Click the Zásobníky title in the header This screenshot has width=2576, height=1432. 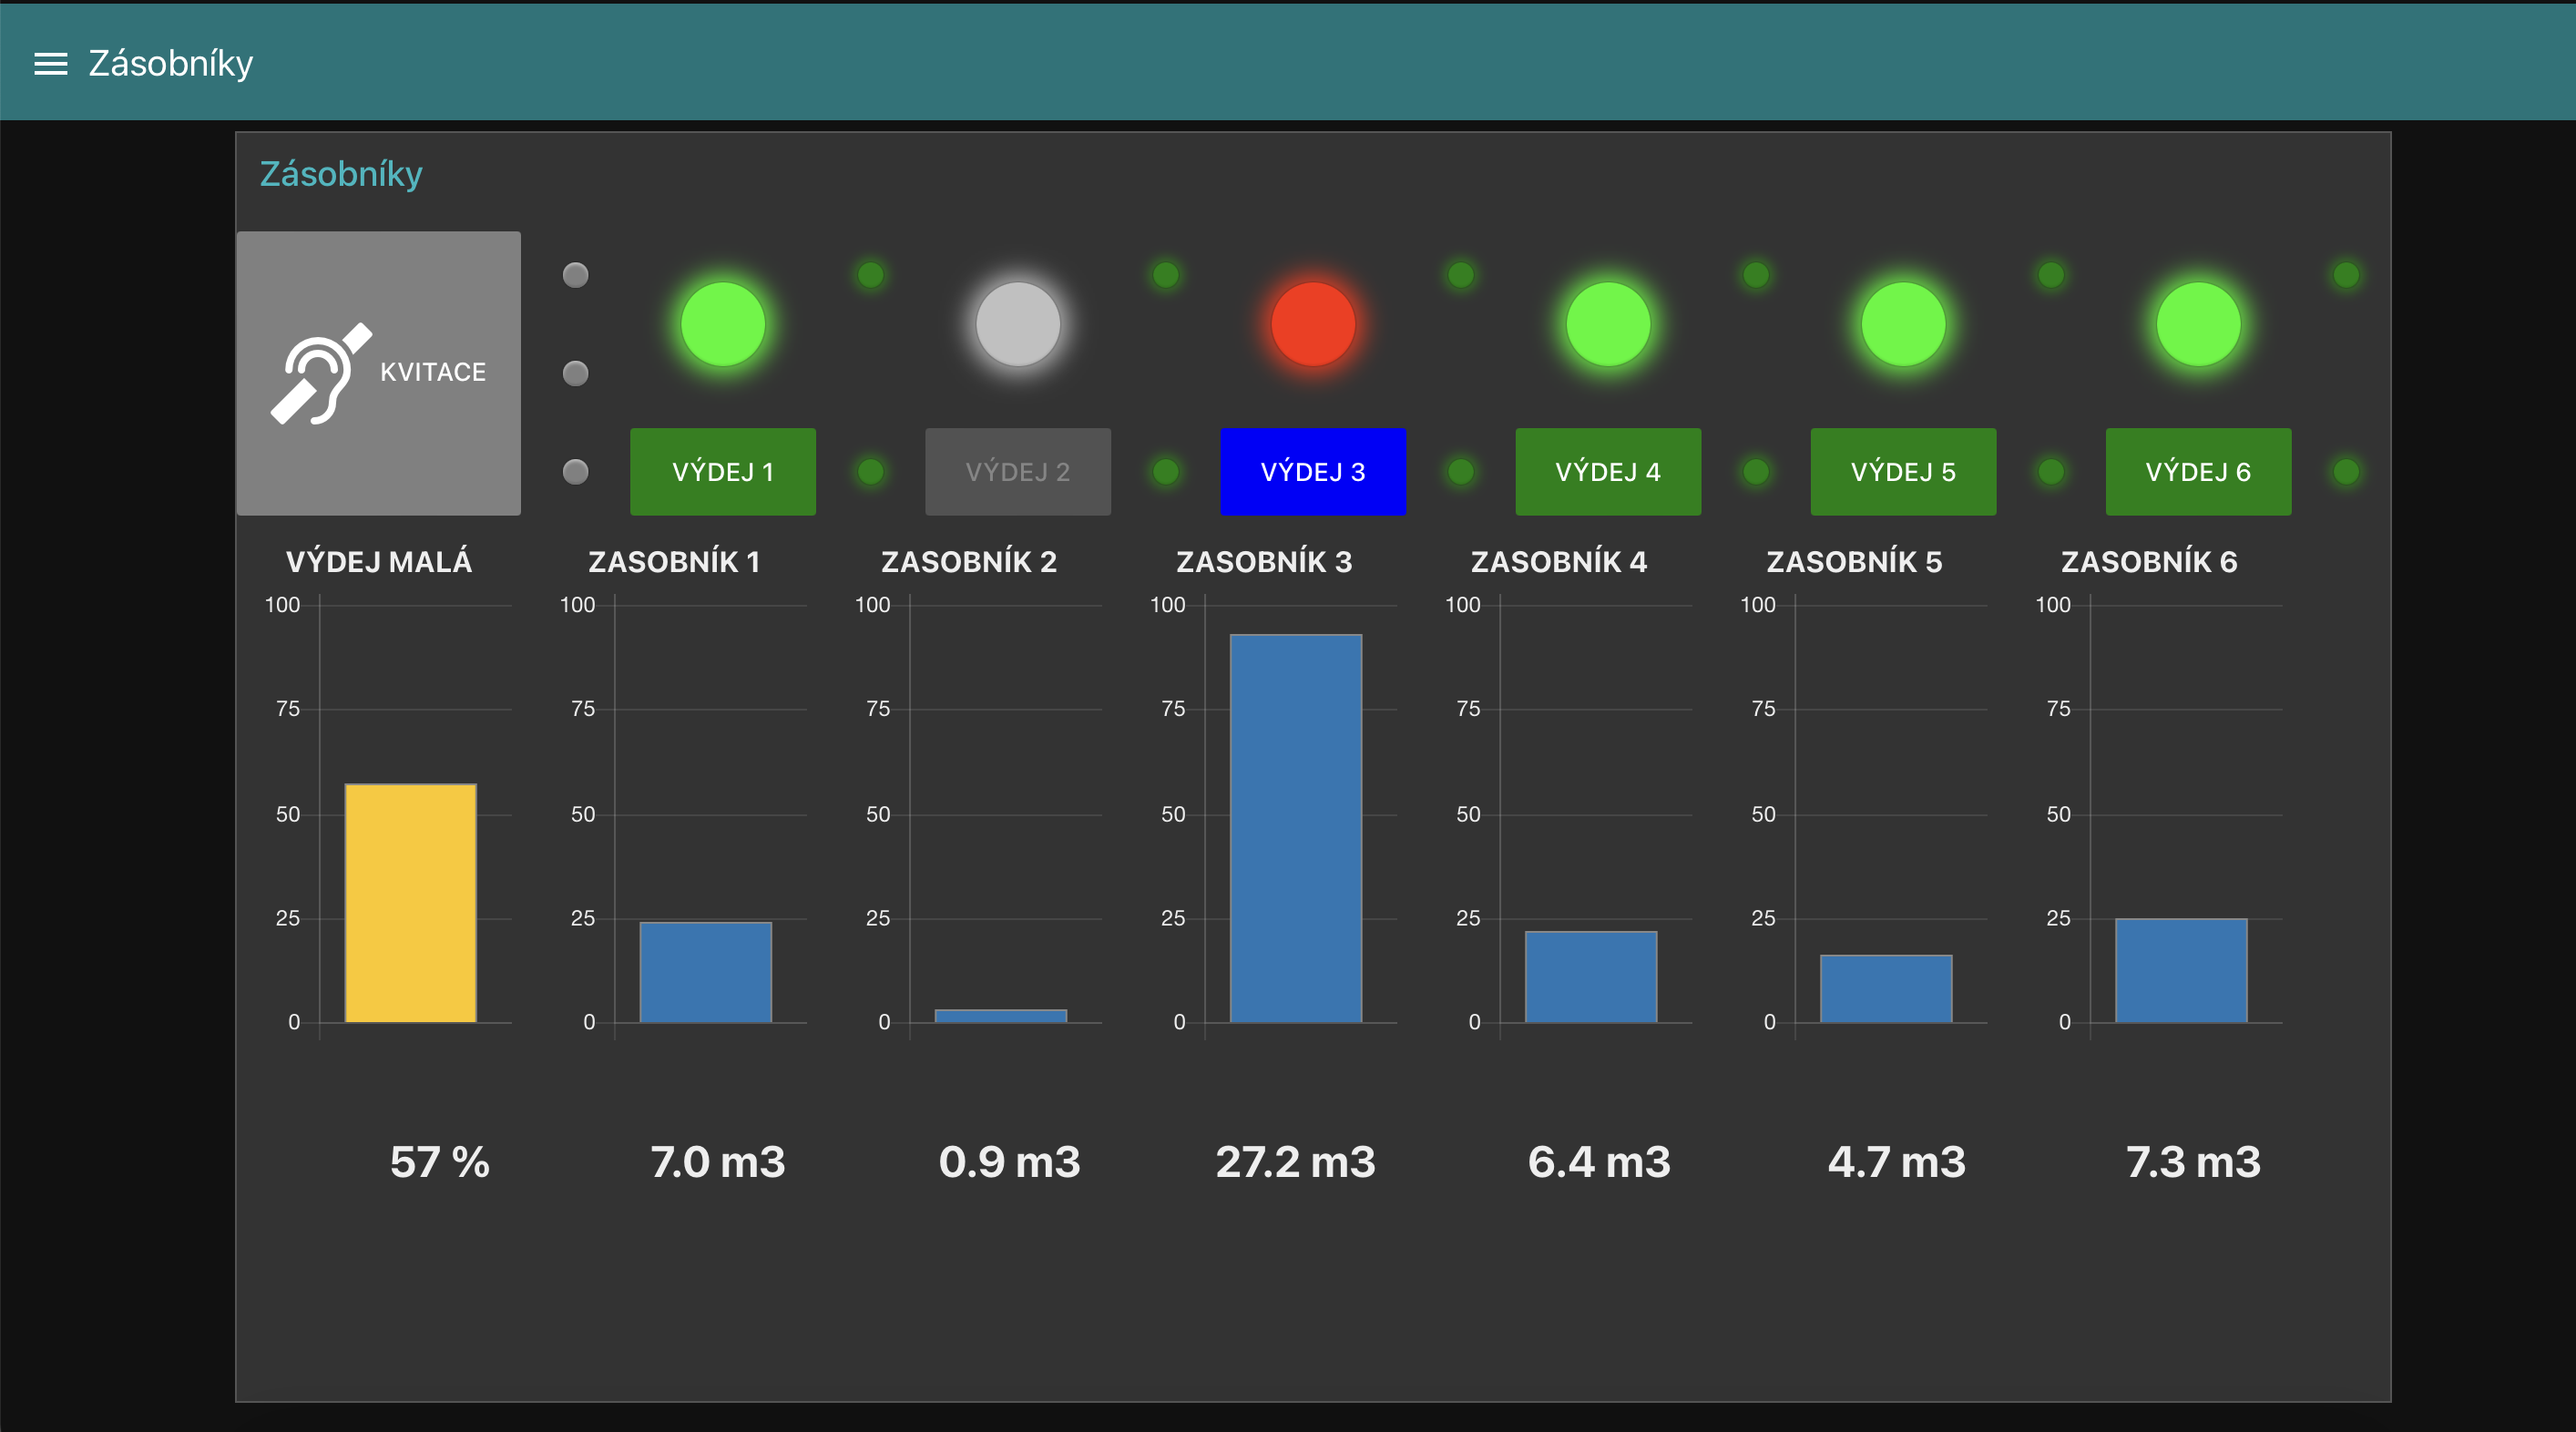[170, 64]
